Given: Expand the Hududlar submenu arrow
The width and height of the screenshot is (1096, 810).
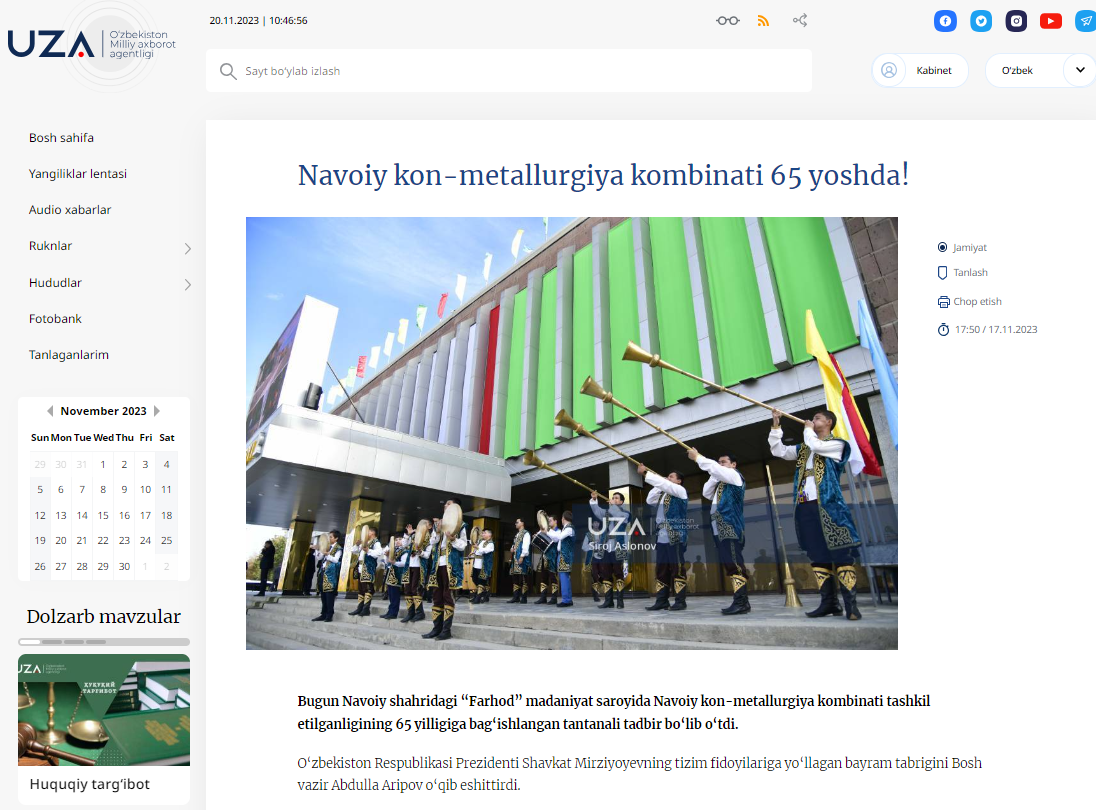Looking at the screenshot, I should [187, 285].
